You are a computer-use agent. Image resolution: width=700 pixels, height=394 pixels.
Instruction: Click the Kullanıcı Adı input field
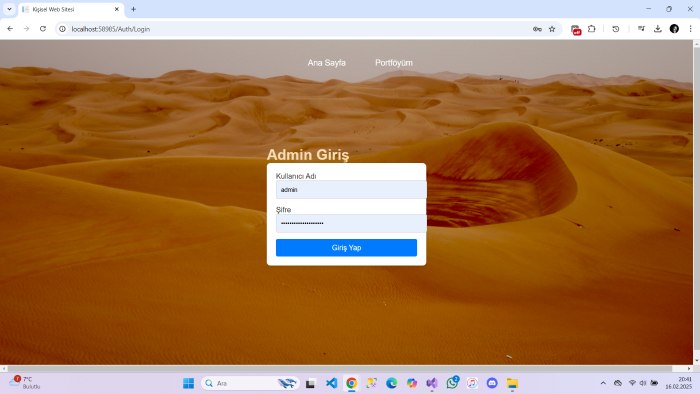pyautogui.click(x=351, y=190)
